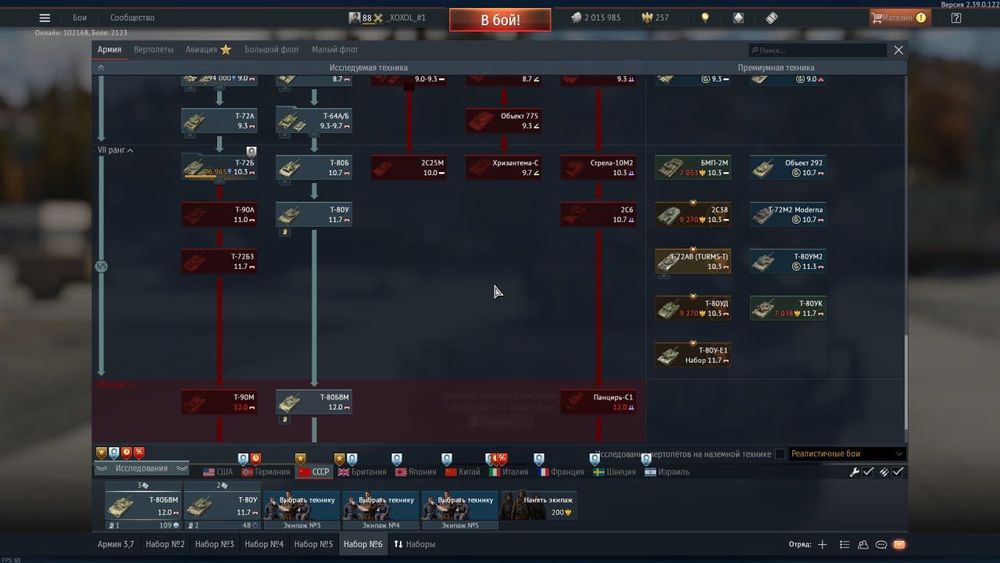
Task: Select the Панцирь-С1 vehicle card
Action: [599, 402]
